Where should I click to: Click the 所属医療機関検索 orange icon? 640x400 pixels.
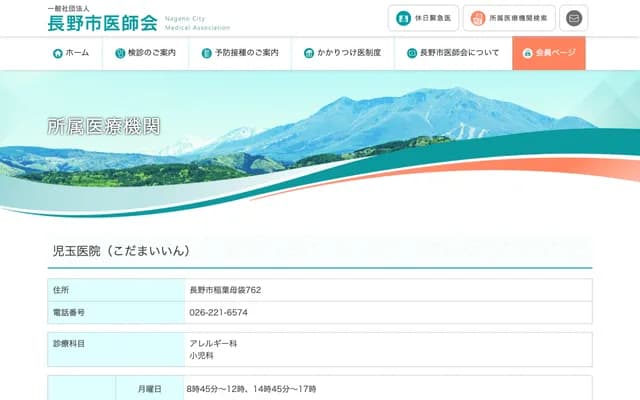[x=479, y=18]
